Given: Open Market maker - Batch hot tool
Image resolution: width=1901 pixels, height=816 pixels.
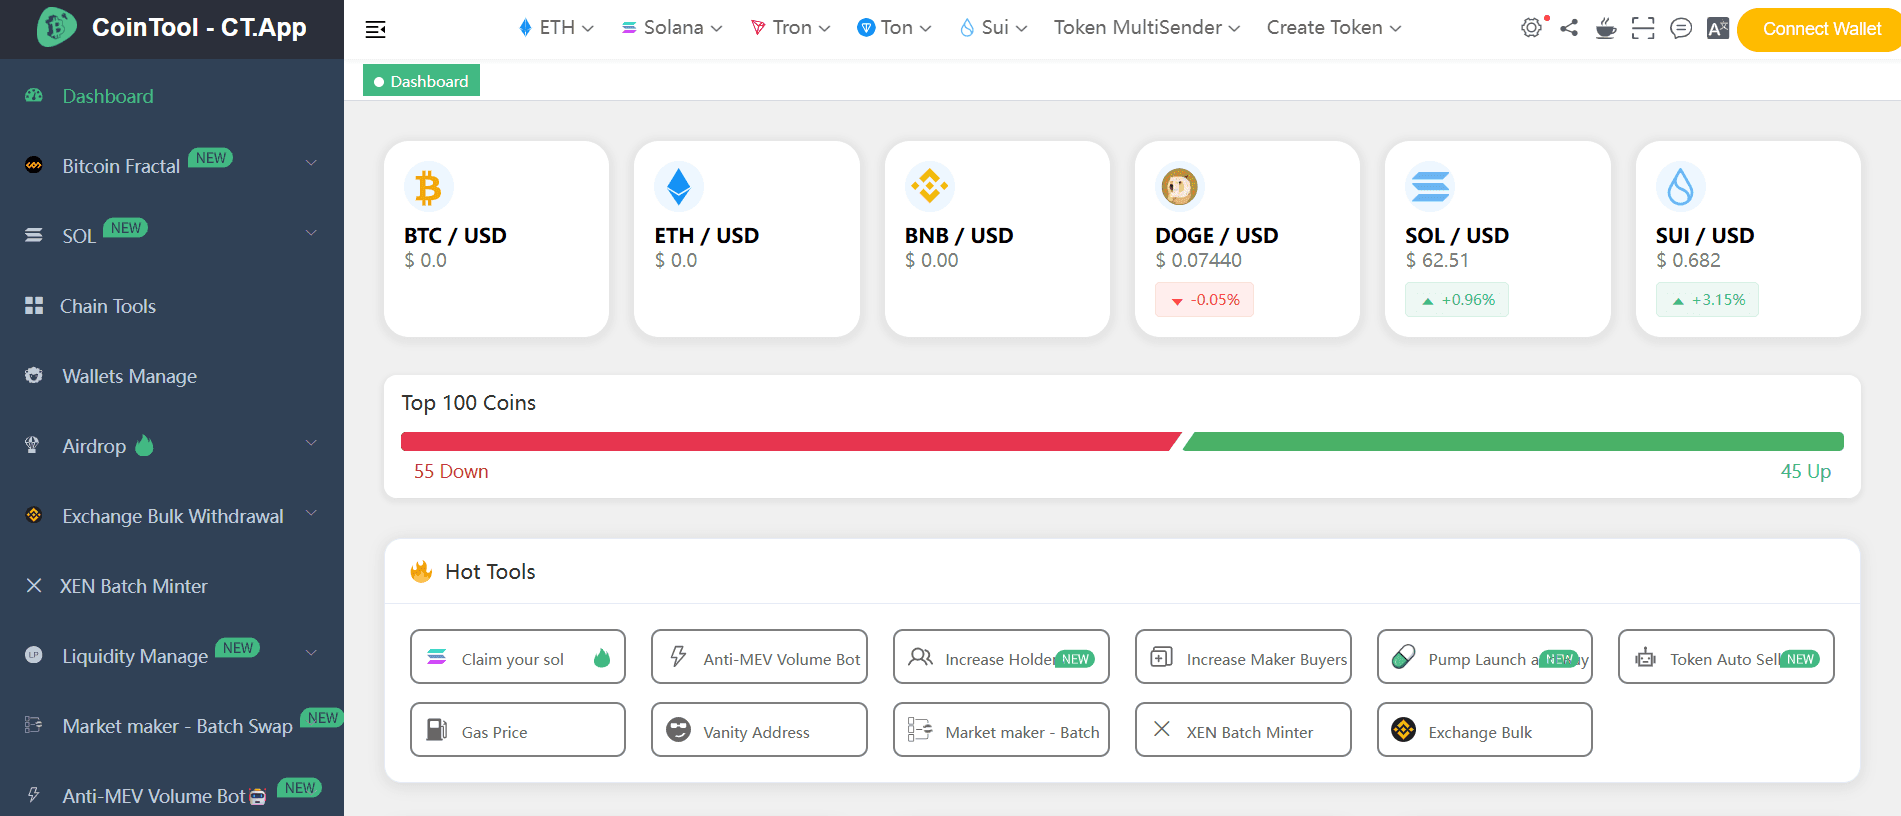Looking at the screenshot, I should (1001, 730).
